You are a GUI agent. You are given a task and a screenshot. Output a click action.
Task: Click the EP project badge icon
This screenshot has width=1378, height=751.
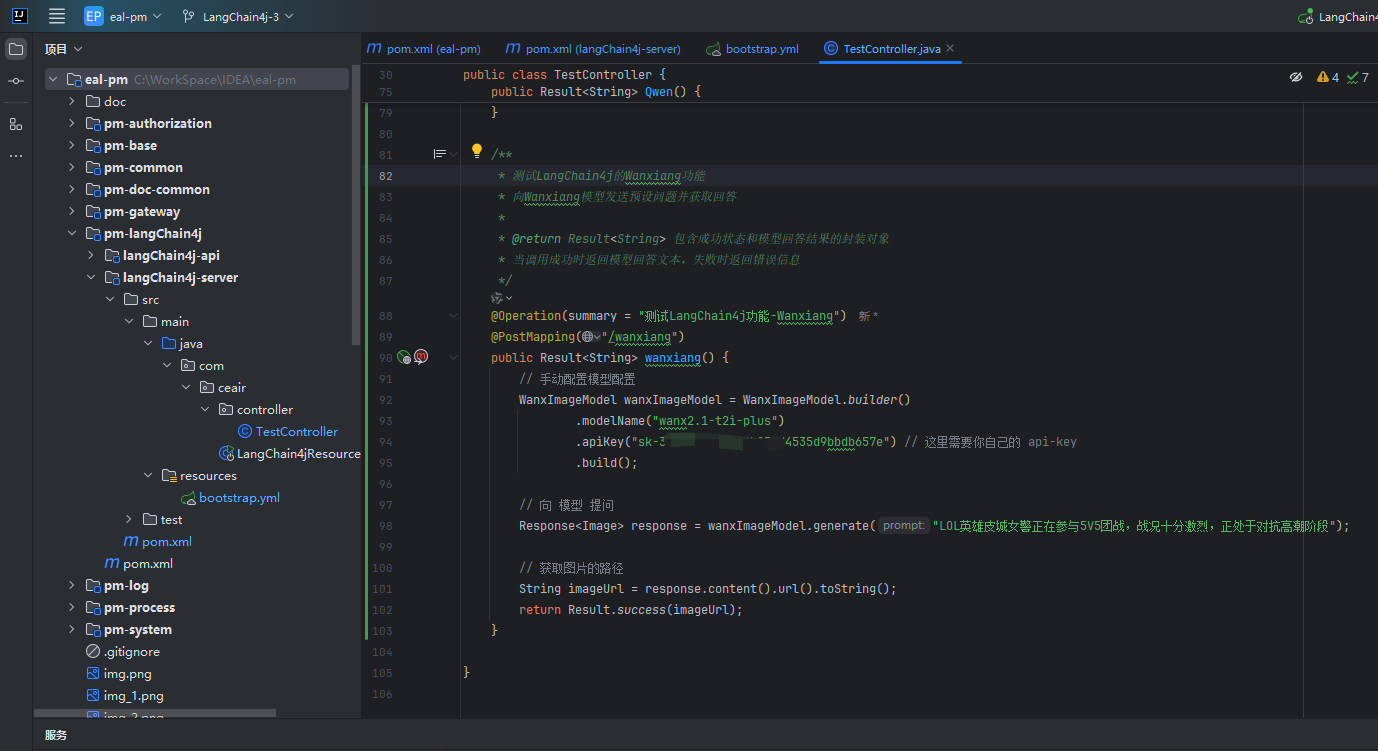click(94, 16)
